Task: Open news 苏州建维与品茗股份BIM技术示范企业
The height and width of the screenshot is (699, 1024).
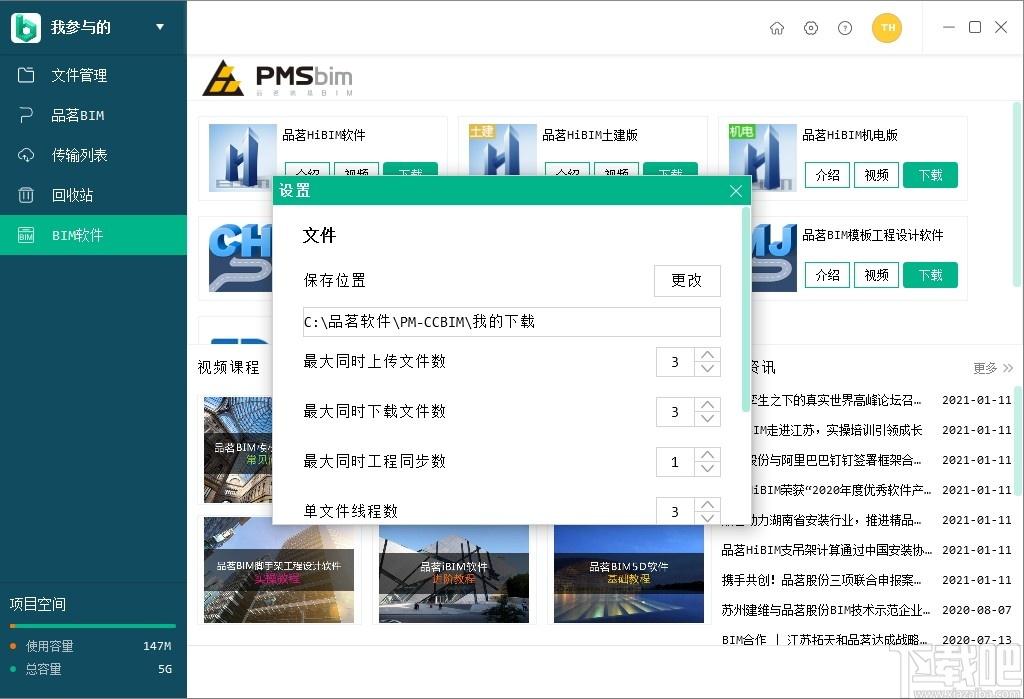Action: (x=826, y=610)
